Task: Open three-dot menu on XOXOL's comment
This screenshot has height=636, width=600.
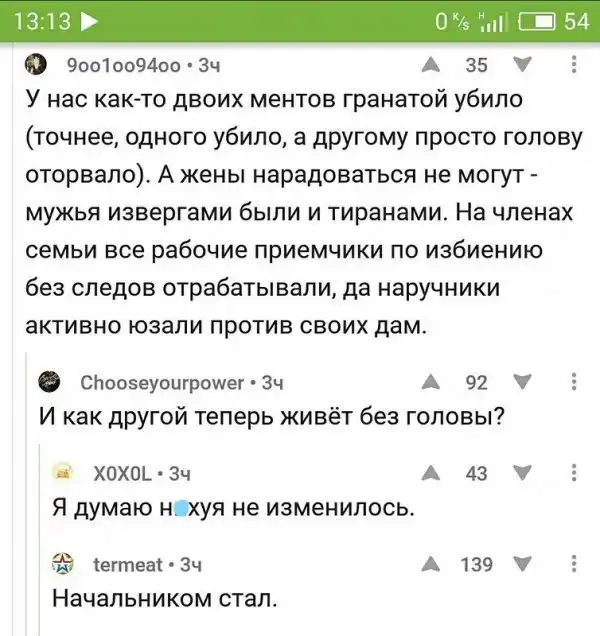Action: (572, 473)
